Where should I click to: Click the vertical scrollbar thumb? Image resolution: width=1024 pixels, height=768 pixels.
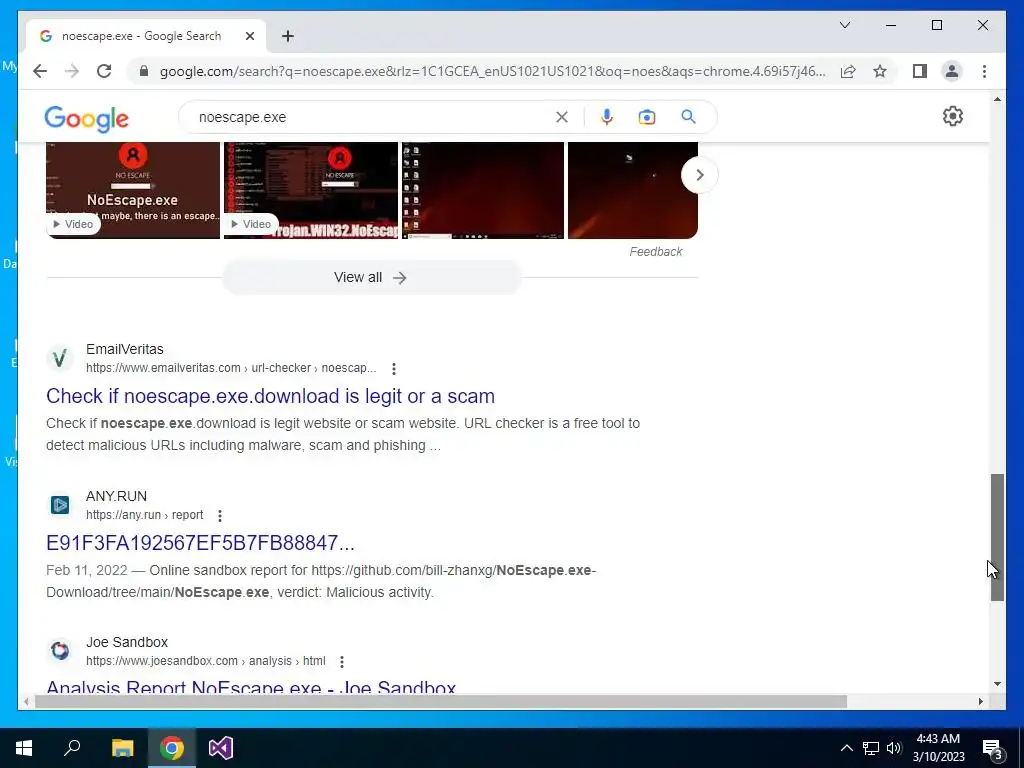(x=997, y=537)
